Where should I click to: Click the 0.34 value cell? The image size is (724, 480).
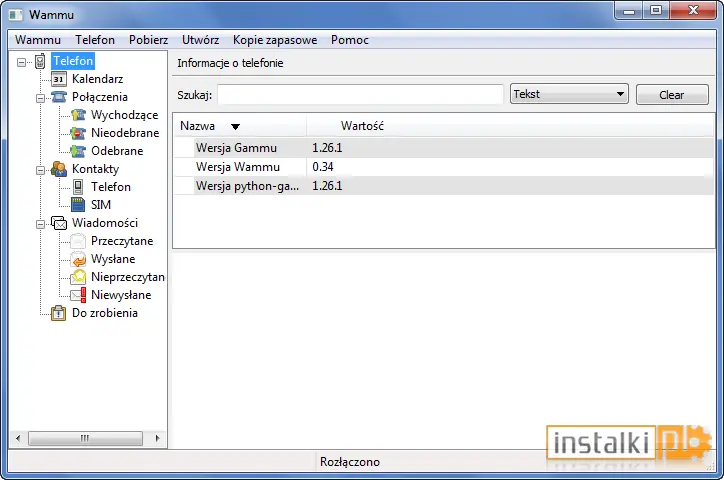323,167
